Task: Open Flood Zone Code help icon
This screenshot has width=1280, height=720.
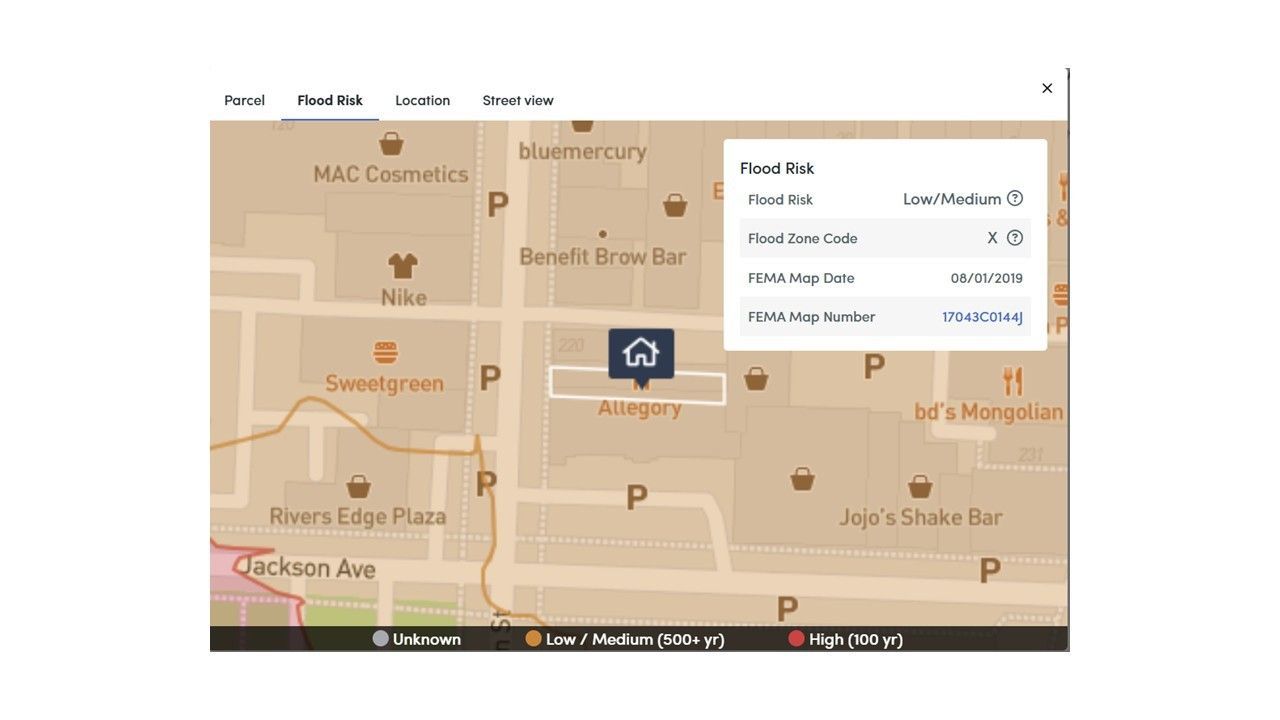Action: point(1015,238)
